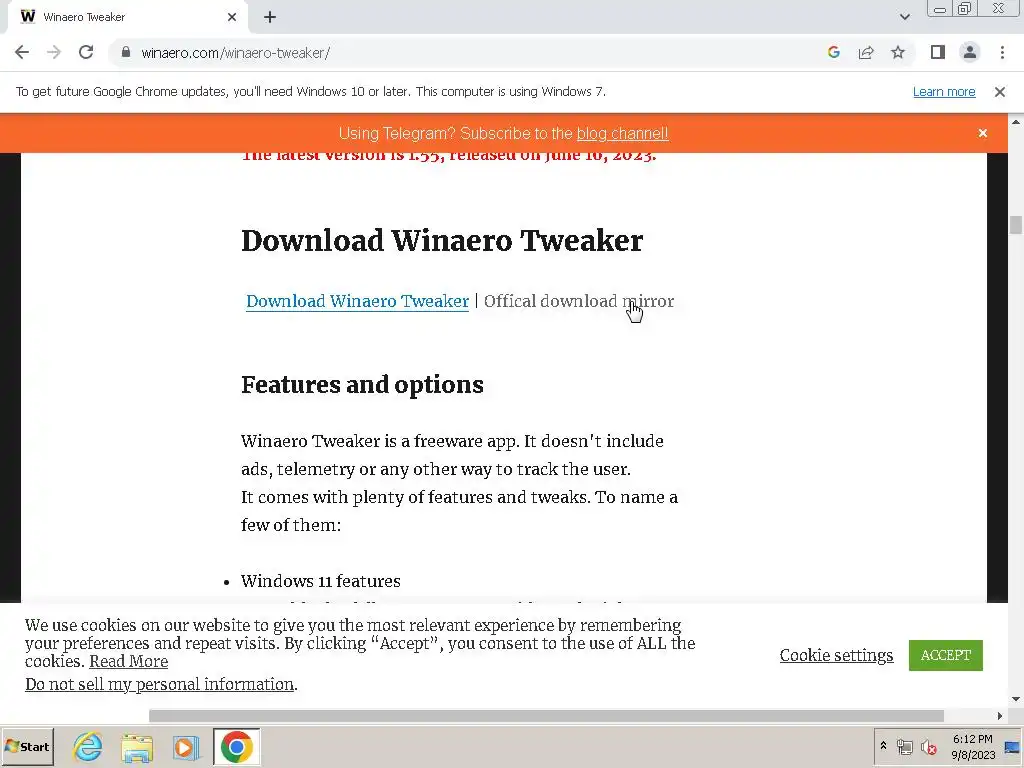Screen dimensions: 1024x768
Task: Launch Internet Explorer from taskbar
Action: (88, 746)
